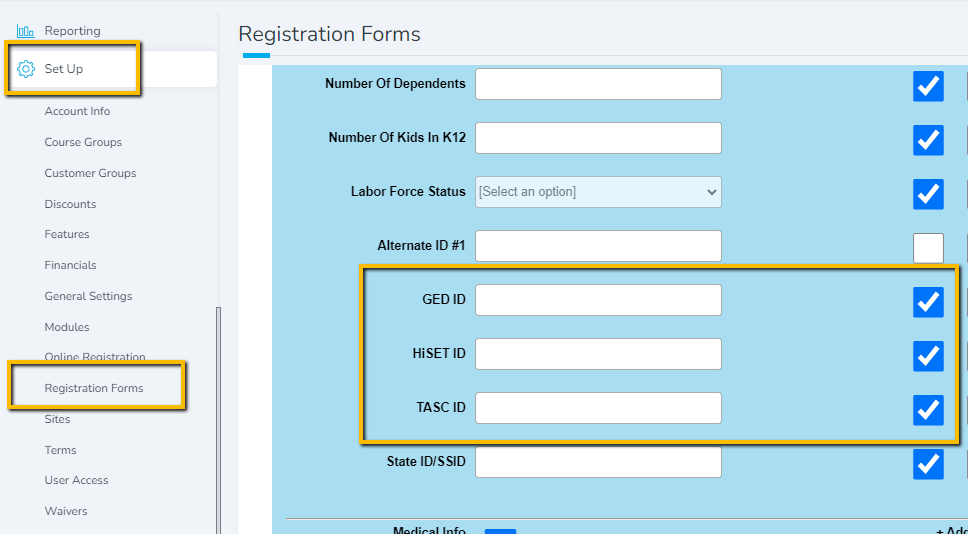
Task: Click the GED ID text field
Action: pos(598,300)
